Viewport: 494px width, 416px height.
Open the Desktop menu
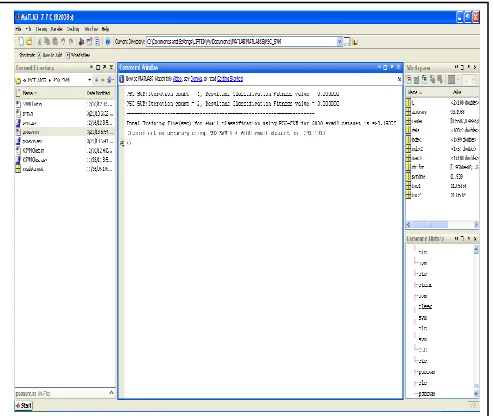73,29
